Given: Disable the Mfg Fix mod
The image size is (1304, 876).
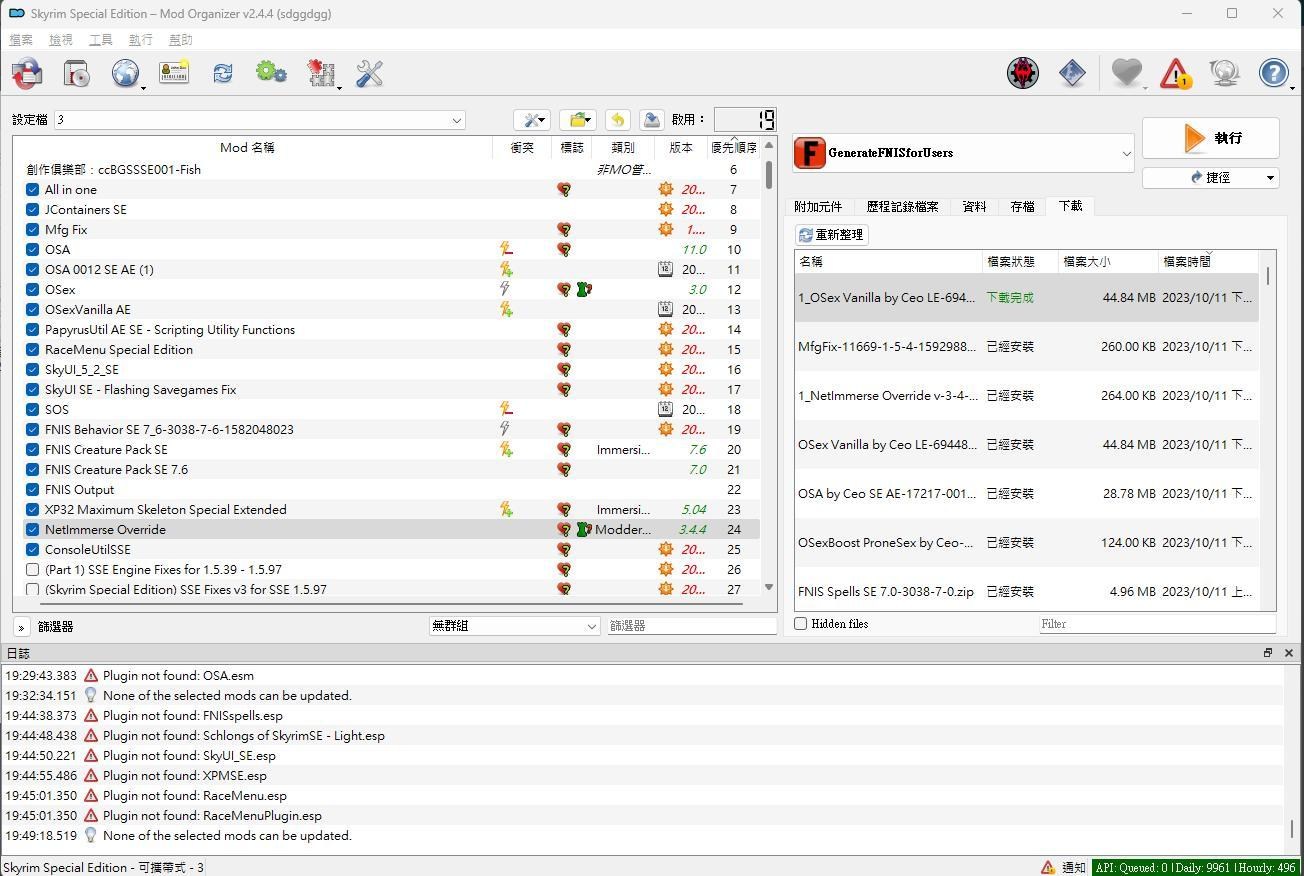Looking at the screenshot, I should [x=32, y=229].
